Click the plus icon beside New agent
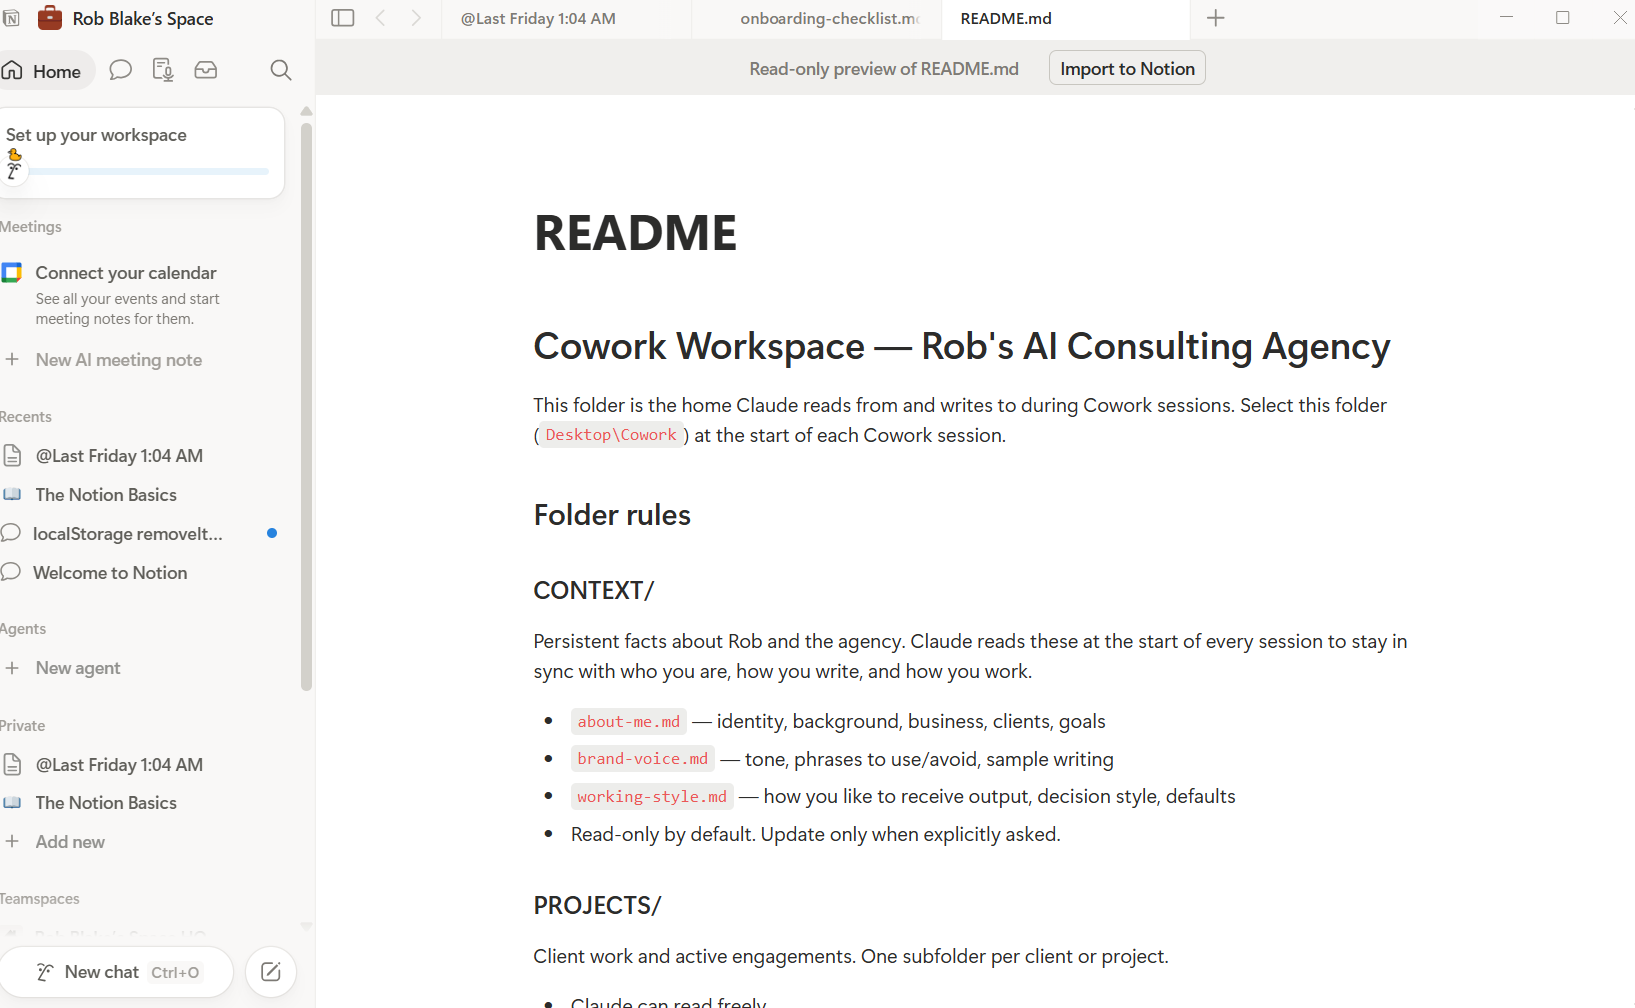Screen dimensions: 1635x1008 [12, 667]
